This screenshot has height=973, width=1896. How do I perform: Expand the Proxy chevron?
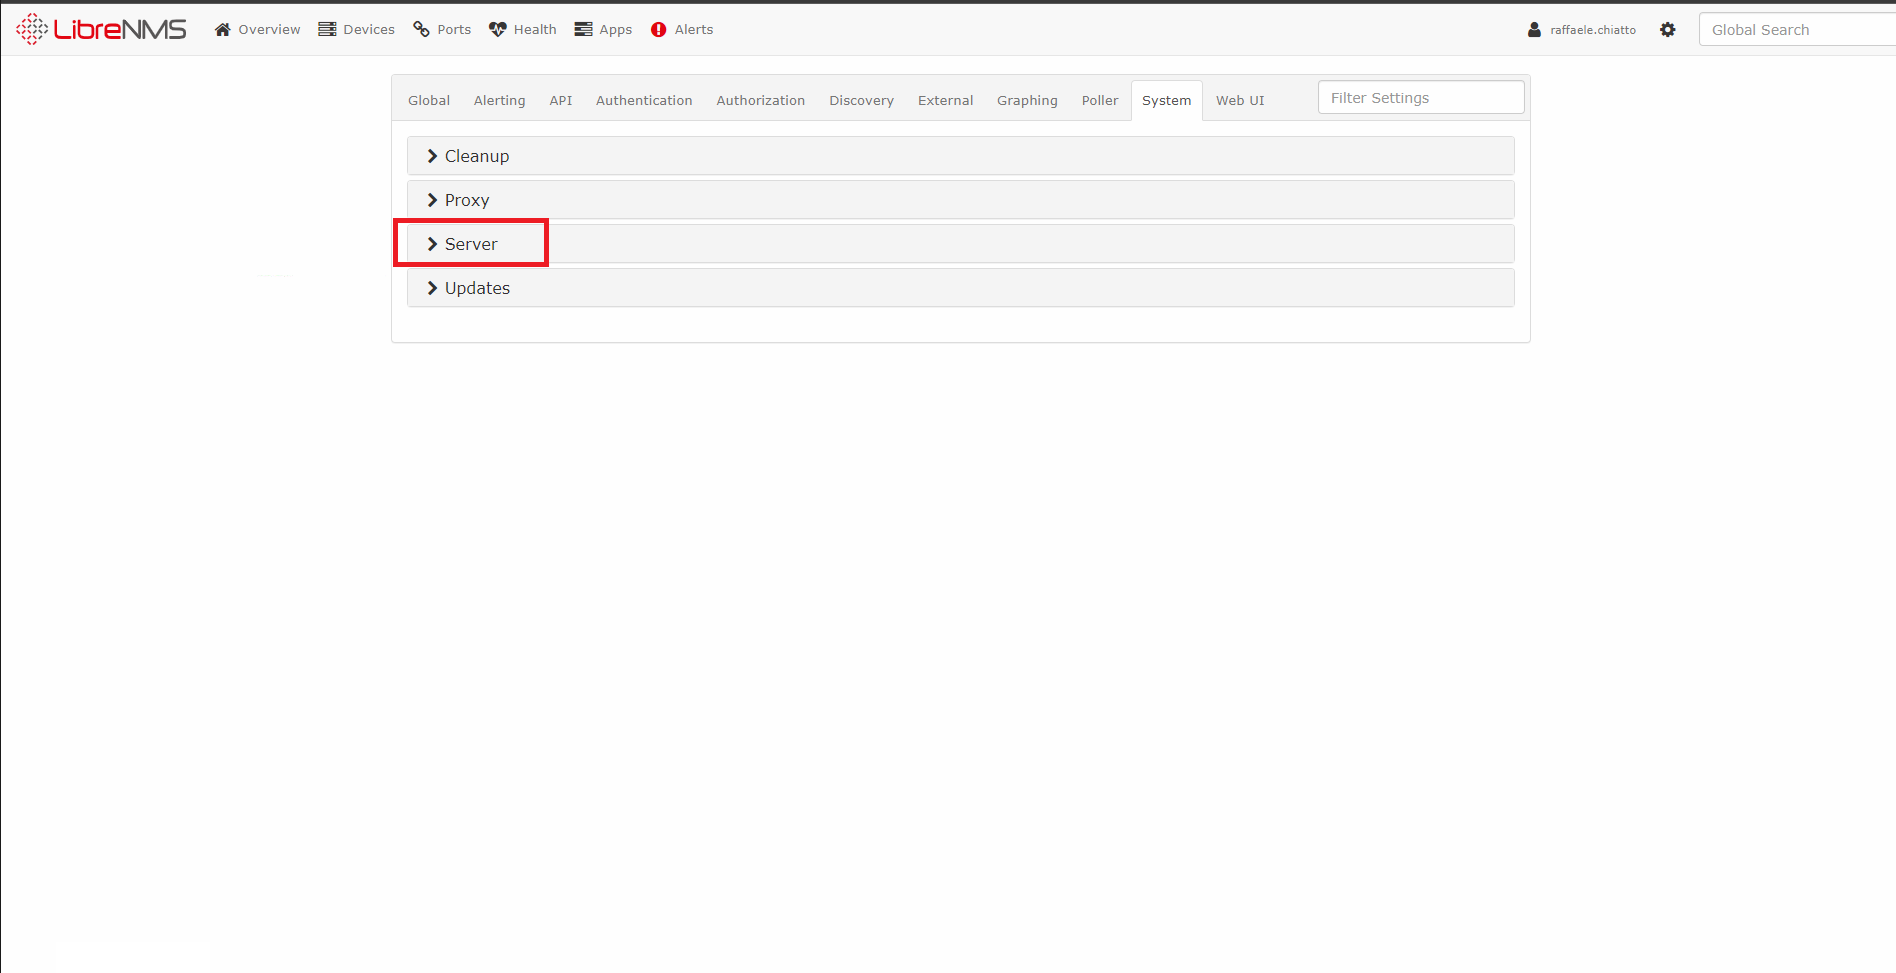tap(432, 200)
